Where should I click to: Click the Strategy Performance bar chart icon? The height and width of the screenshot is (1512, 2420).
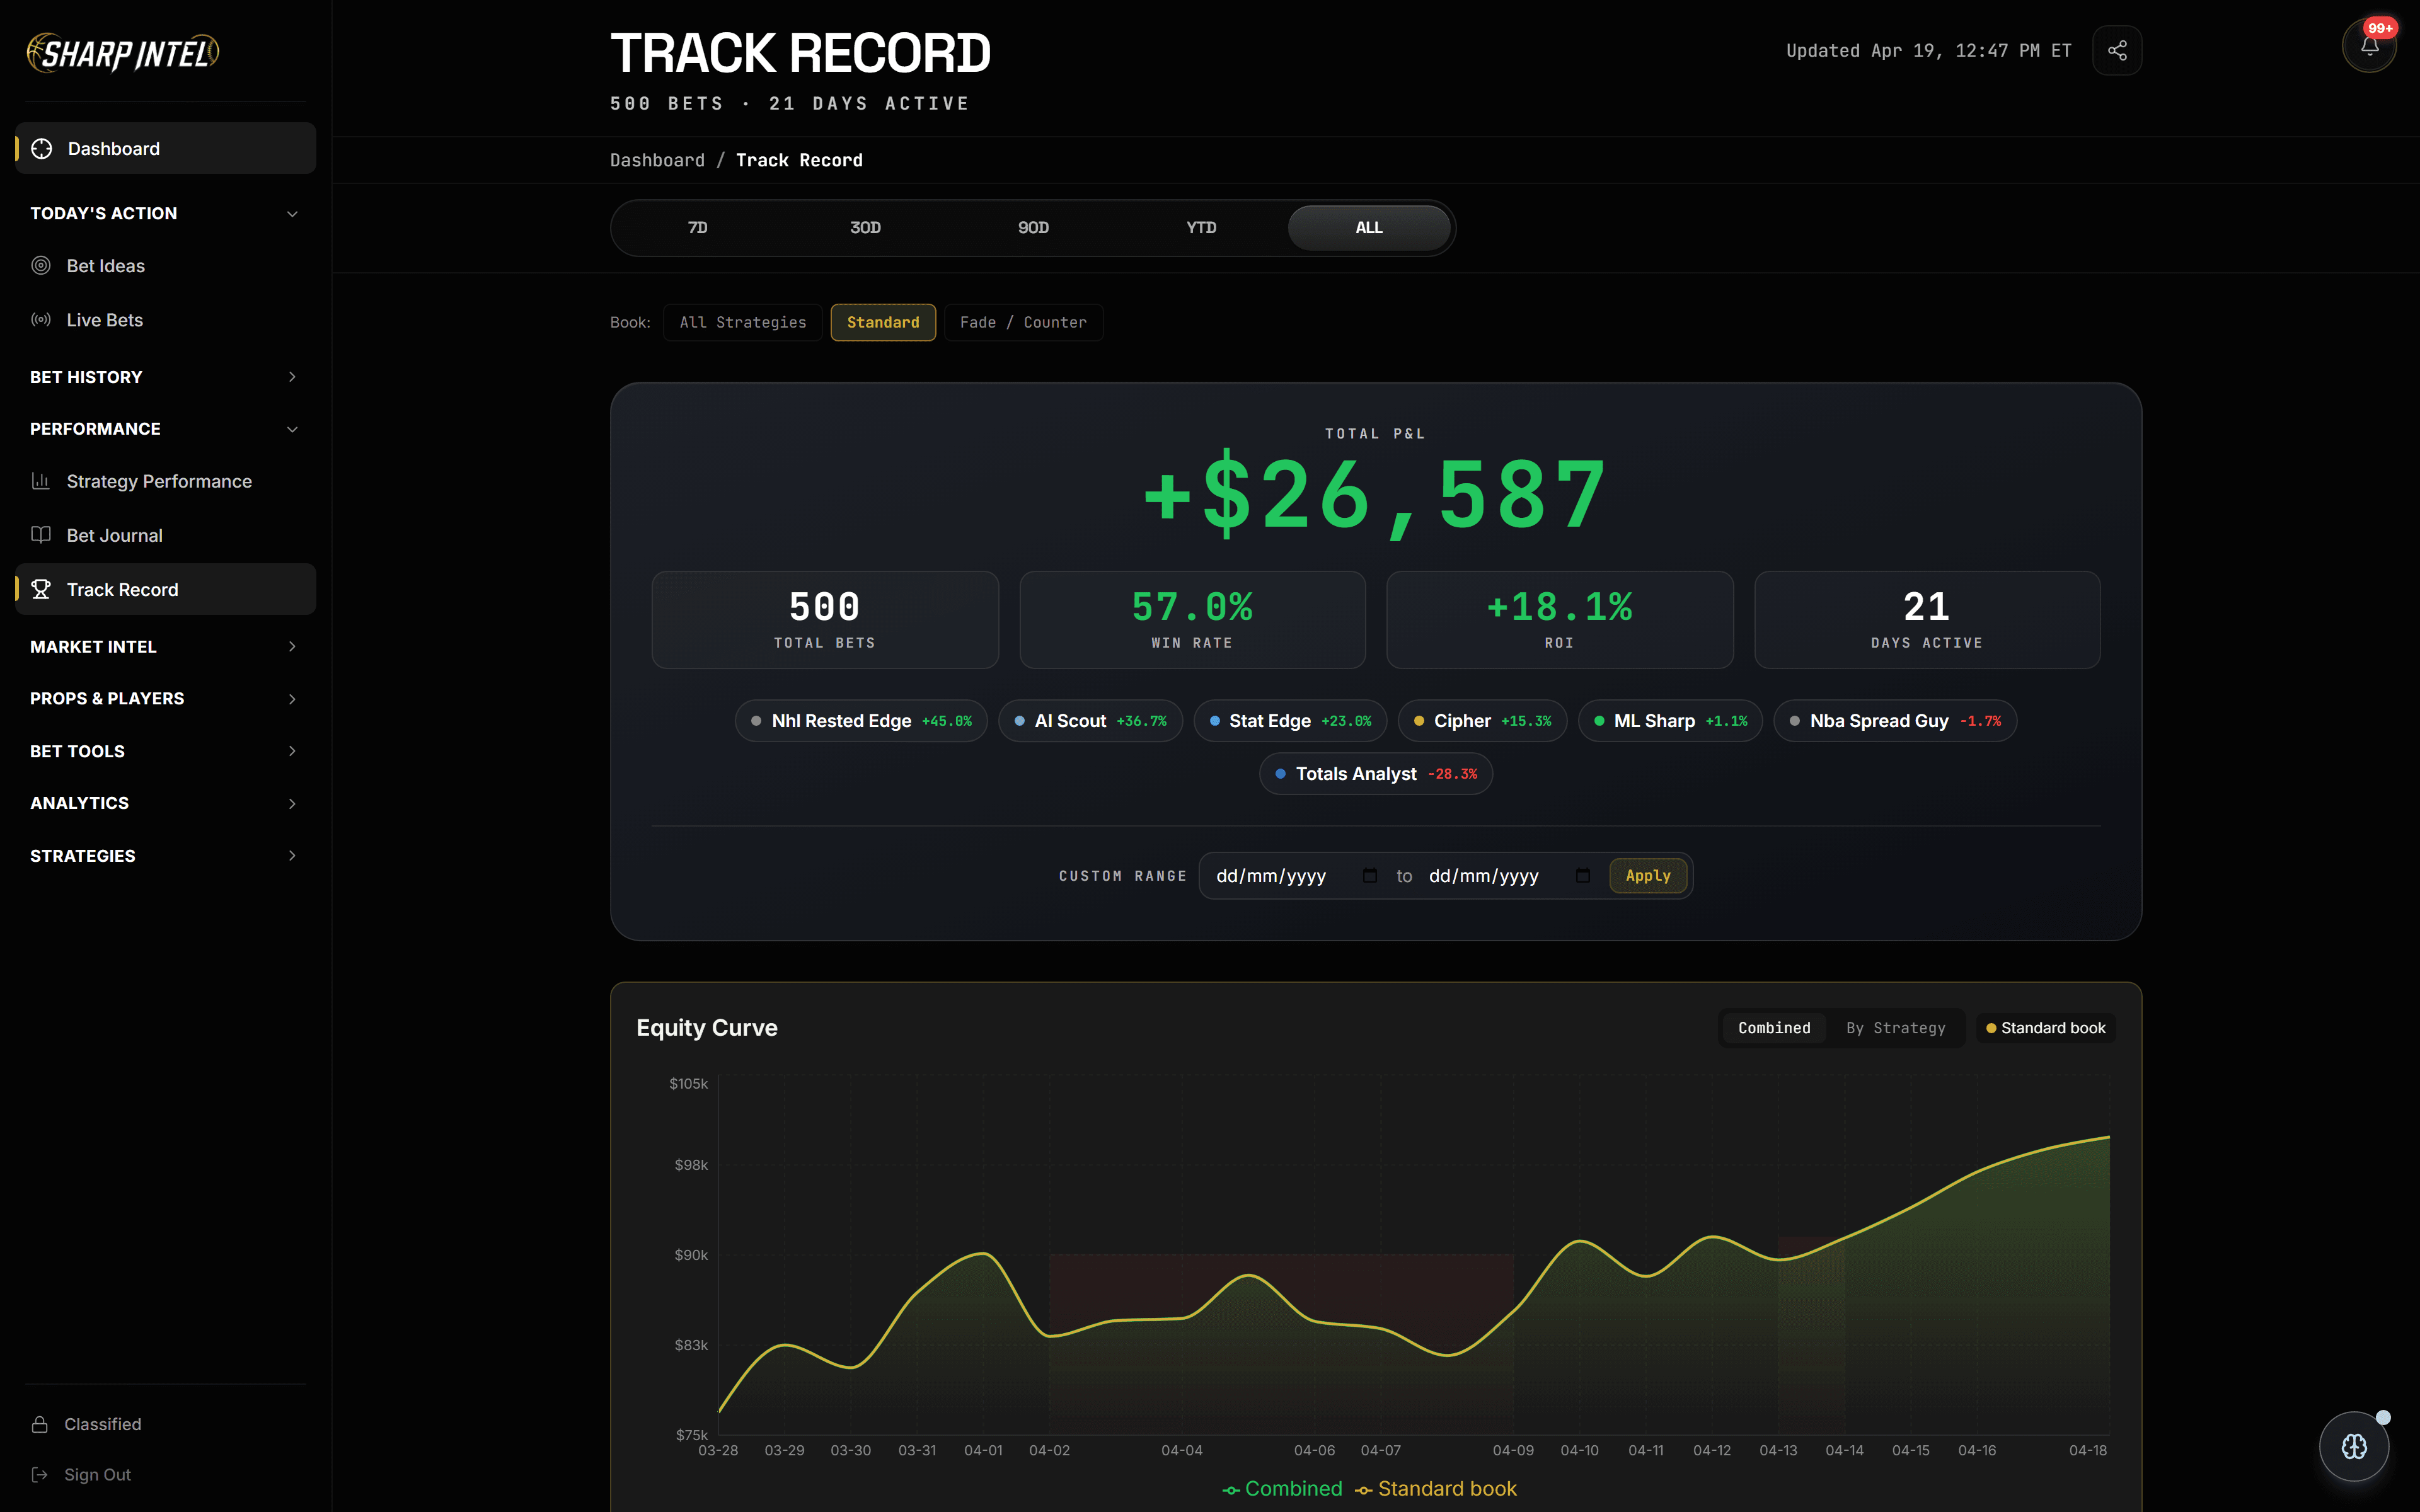[x=41, y=481]
